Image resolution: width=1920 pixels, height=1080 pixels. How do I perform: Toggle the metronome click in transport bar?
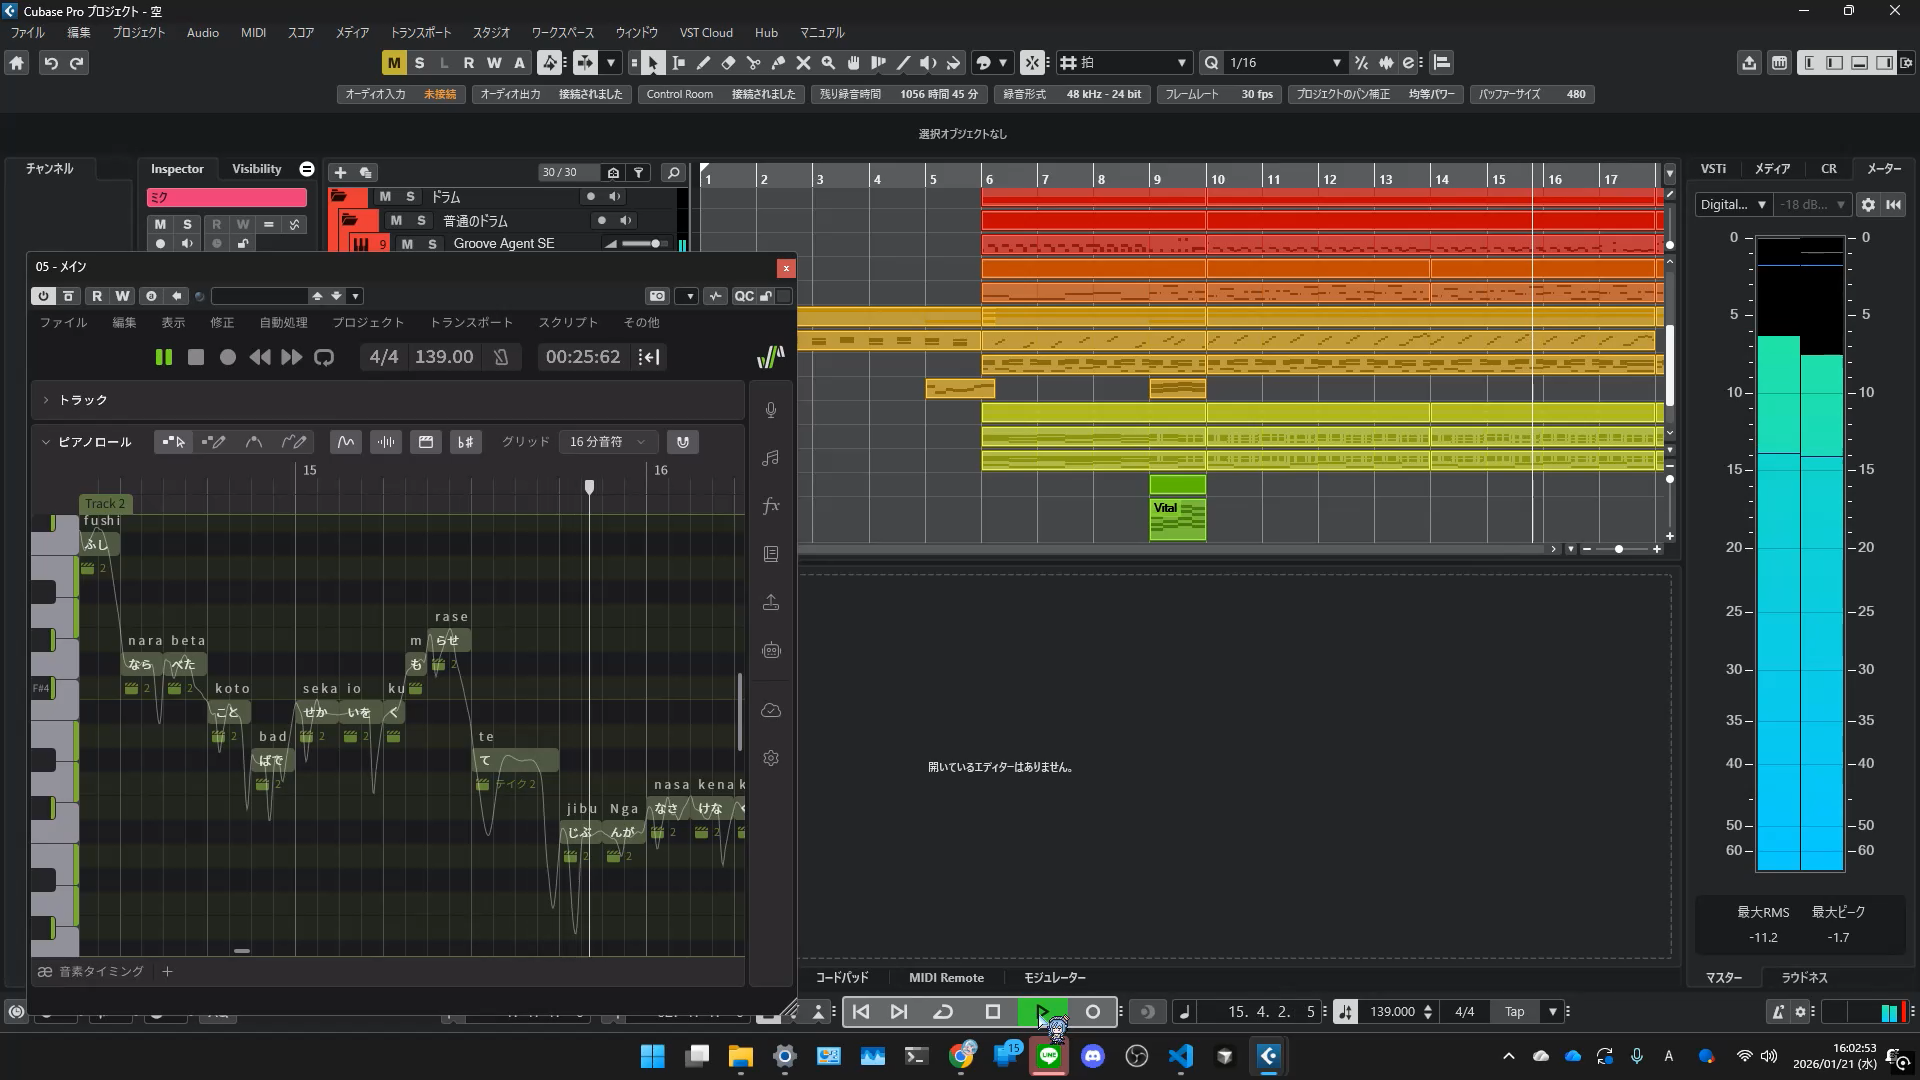1778,1012
